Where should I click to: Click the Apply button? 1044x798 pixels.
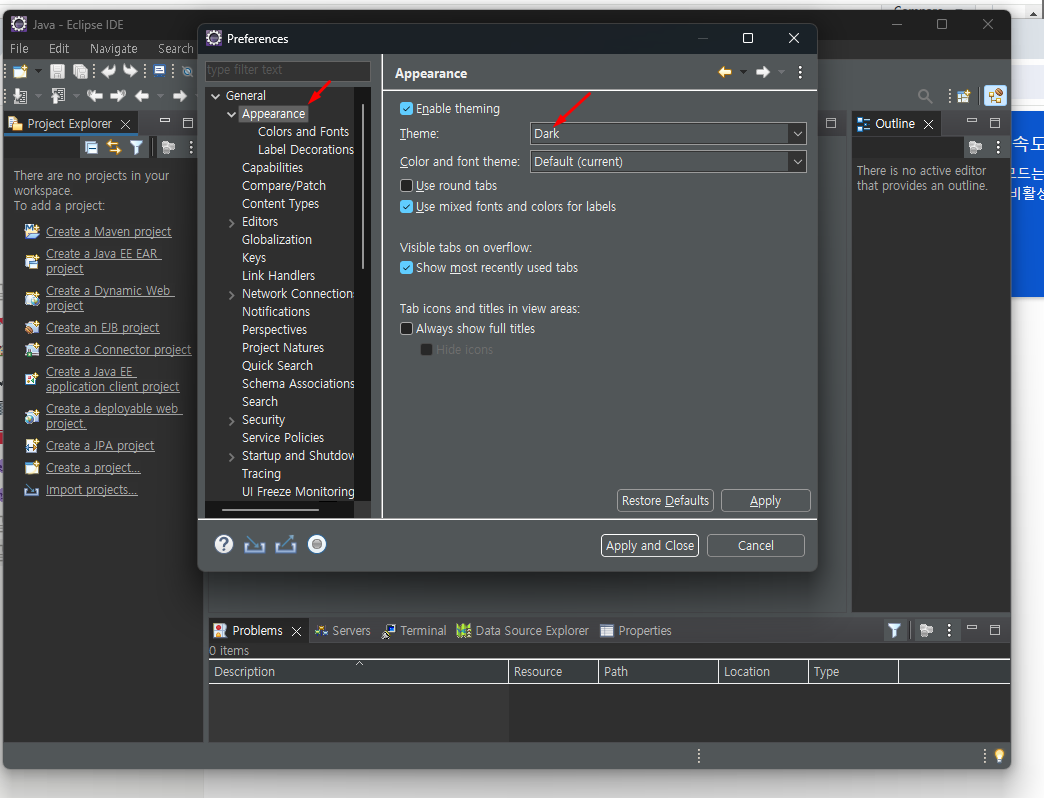(x=766, y=500)
